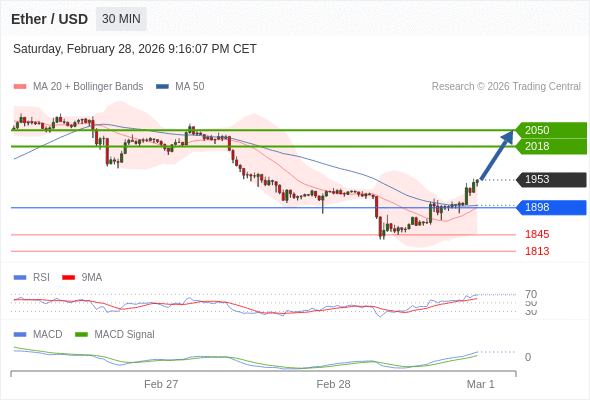Click the Research © 2026 Trading Central text

click(506, 87)
